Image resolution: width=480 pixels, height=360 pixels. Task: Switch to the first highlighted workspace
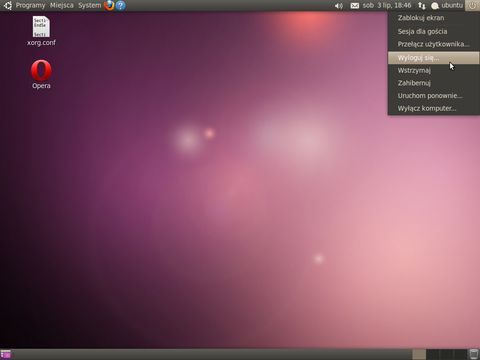(419, 354)
